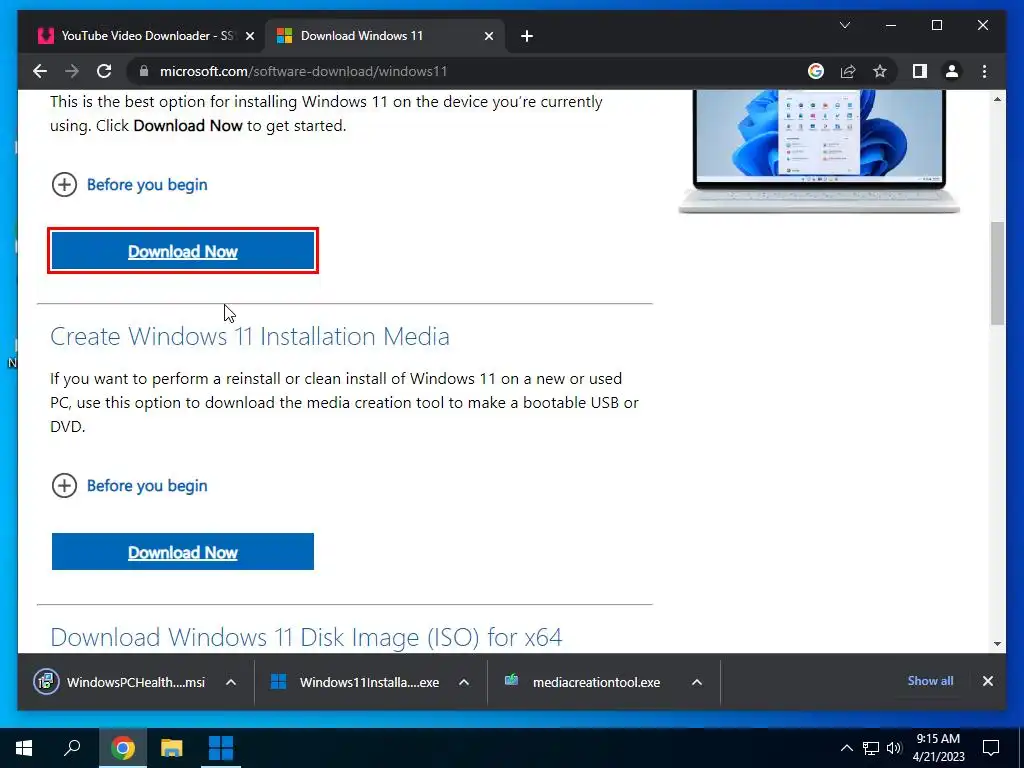Screen dimensions: 1024x768
Task: Open volume control in tray
Action: [894, 748]
